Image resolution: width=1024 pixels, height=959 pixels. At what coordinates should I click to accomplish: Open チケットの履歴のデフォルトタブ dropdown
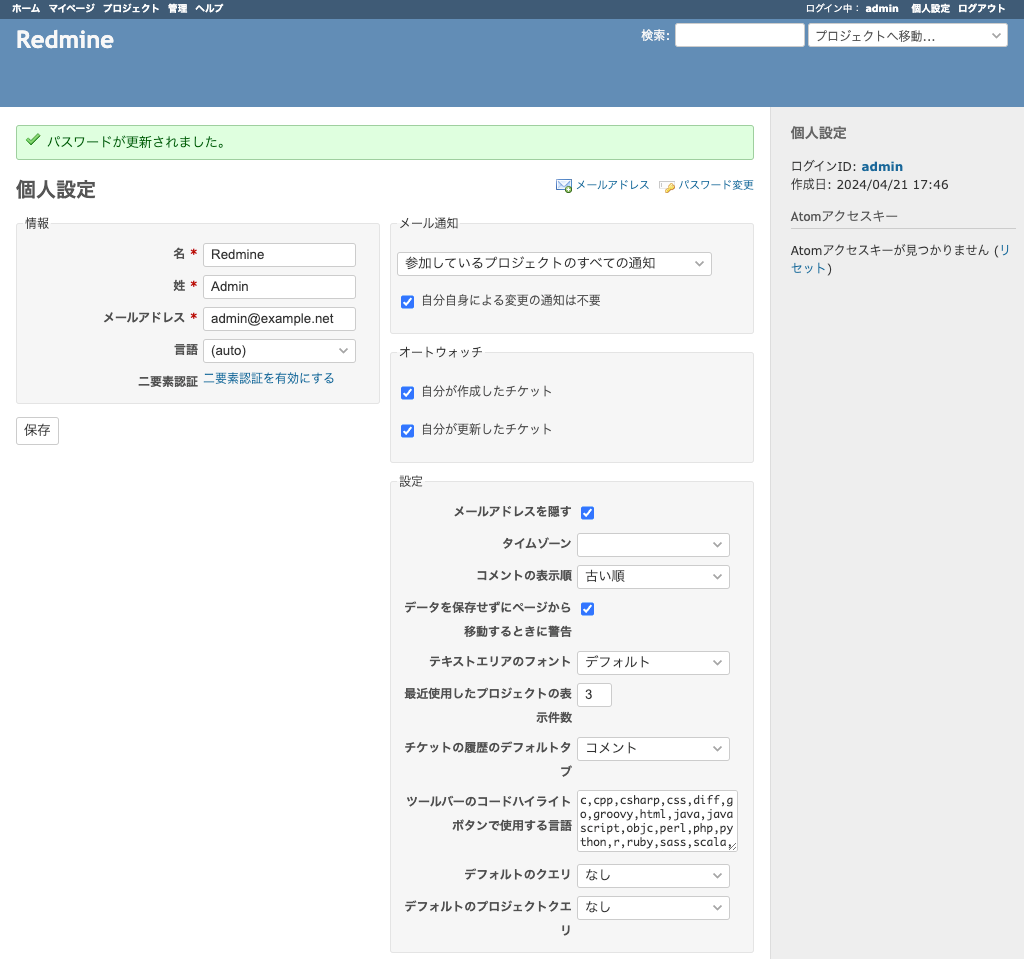[x=653, y=749]
